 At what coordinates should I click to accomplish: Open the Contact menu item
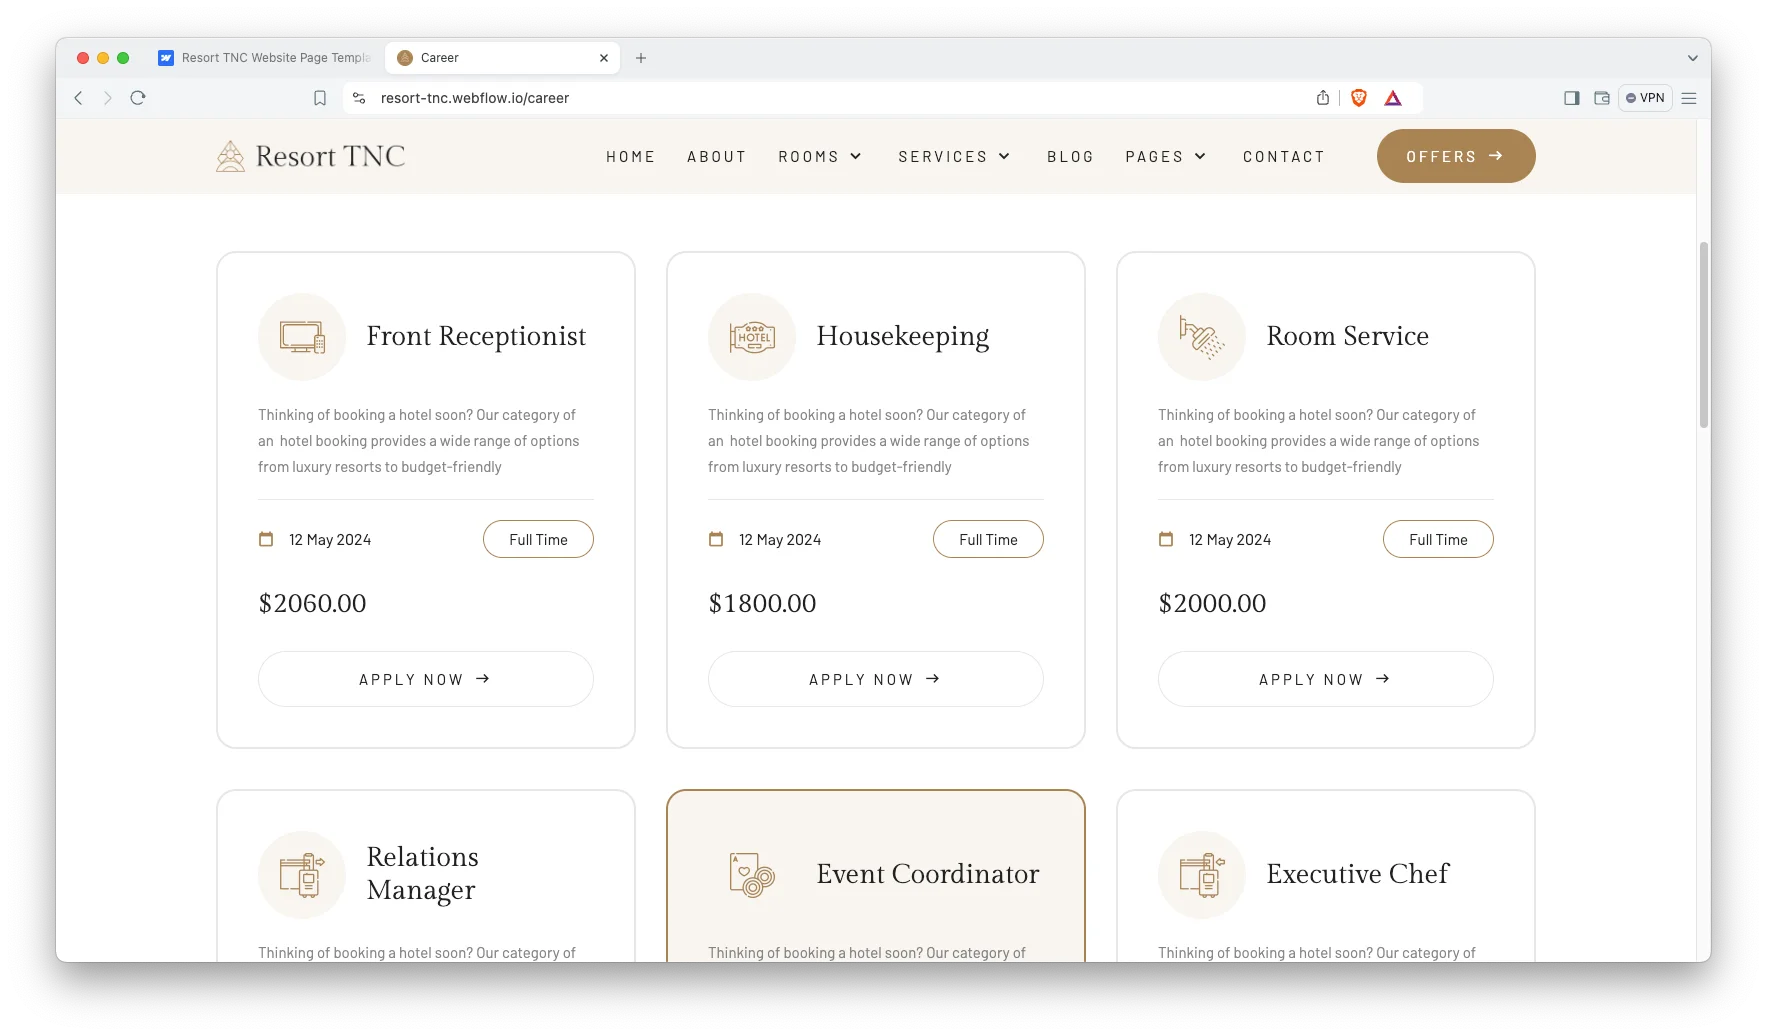coord(1283,157)
